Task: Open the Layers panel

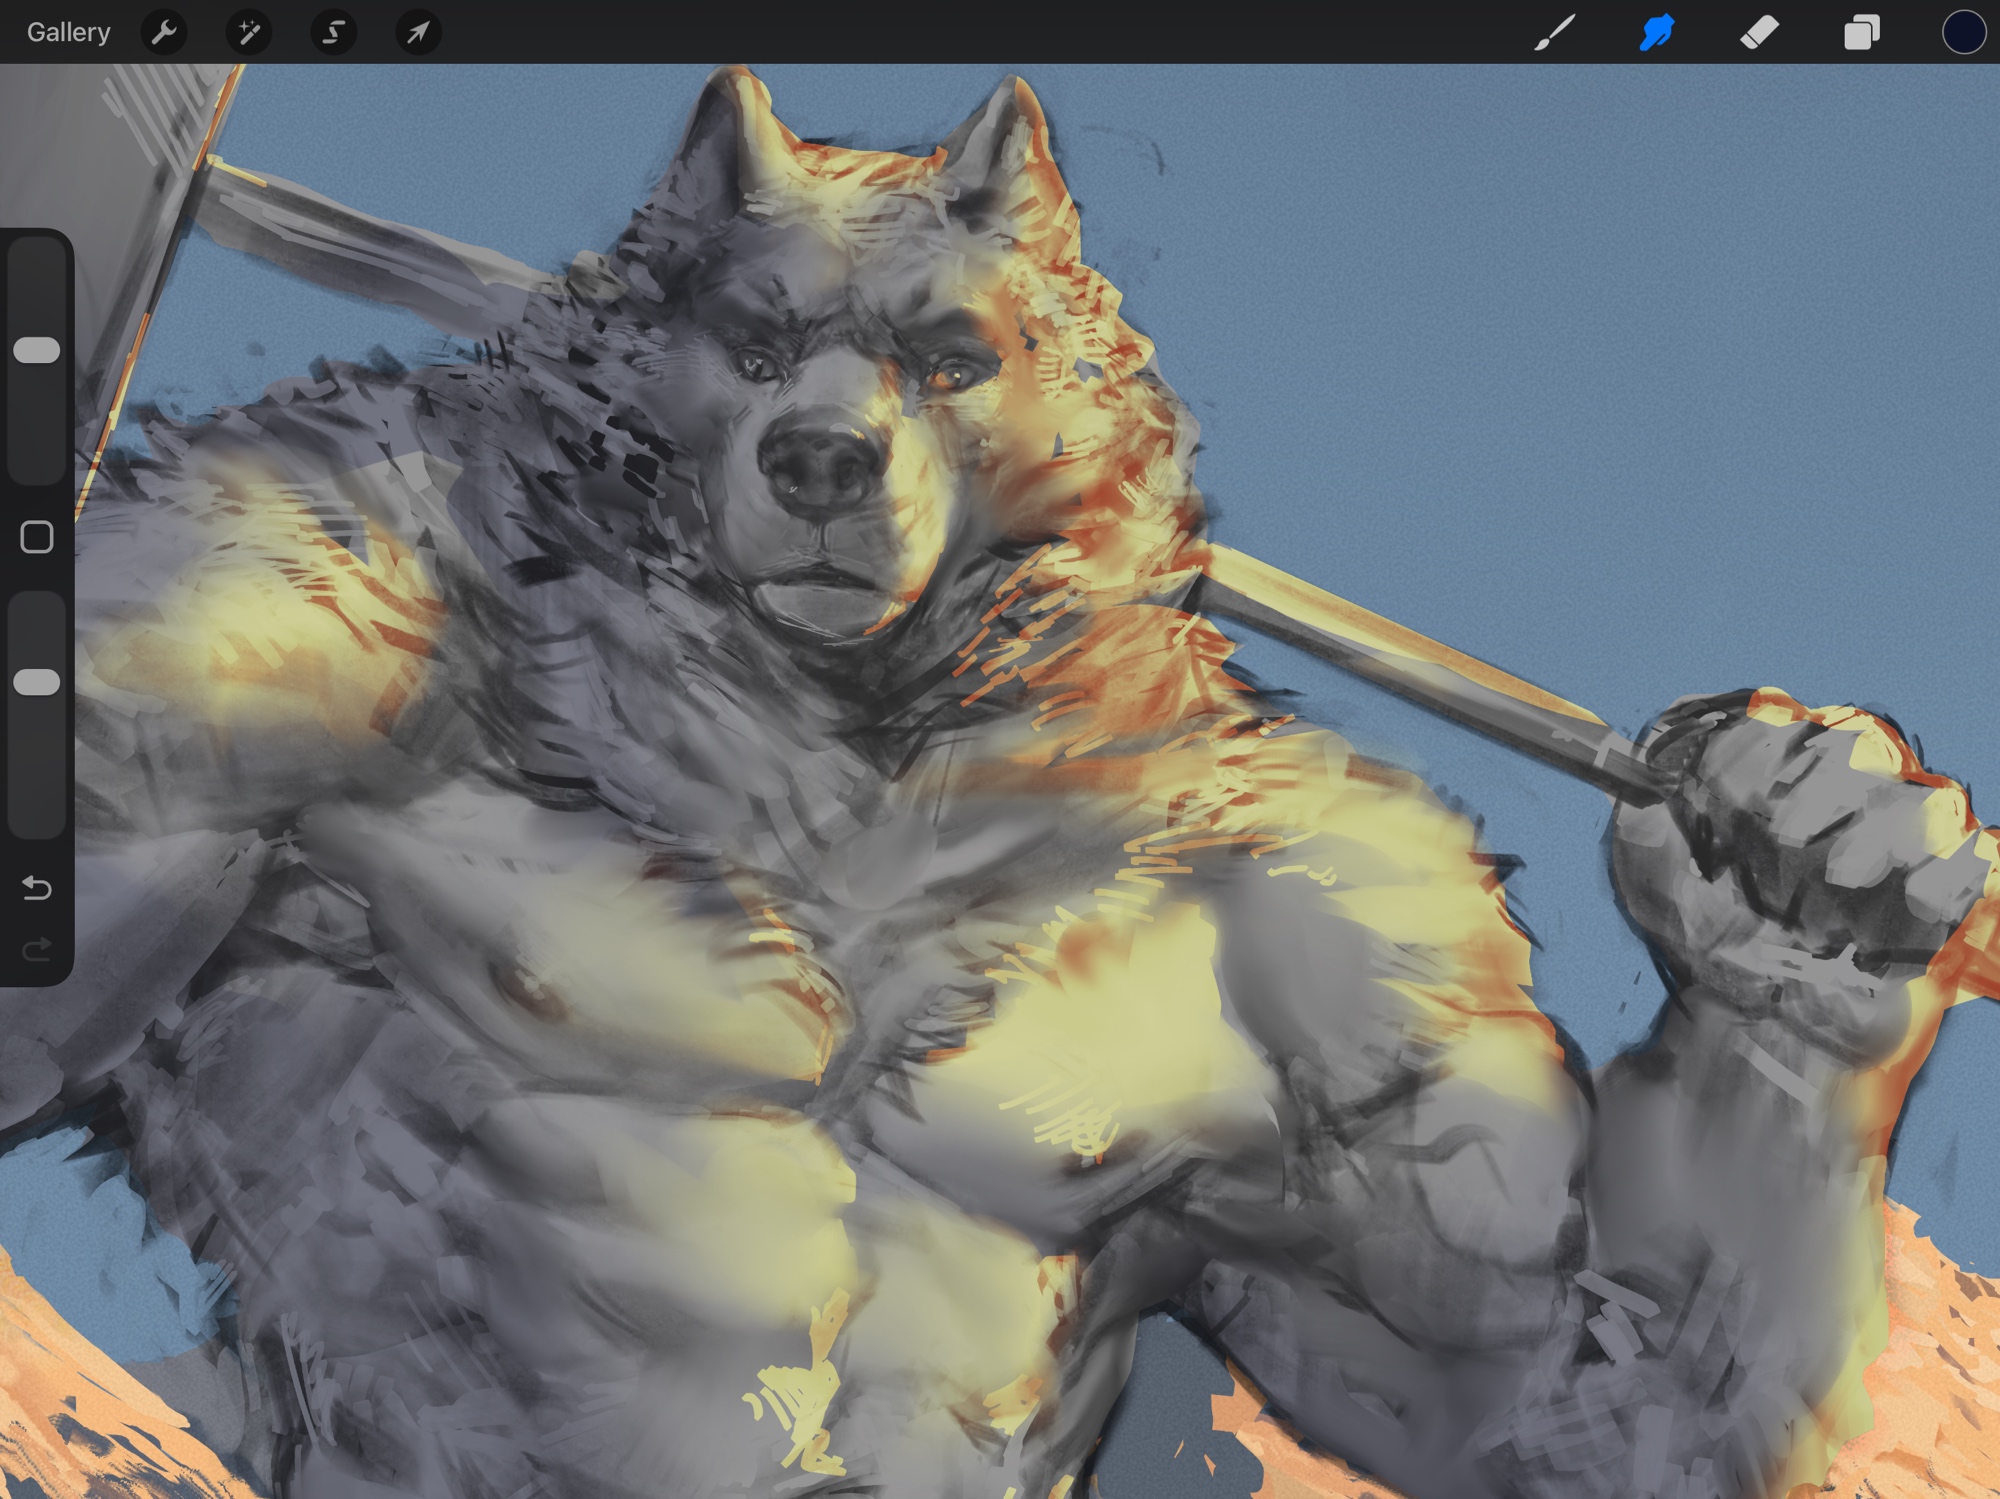Action: click(1861, 32)
